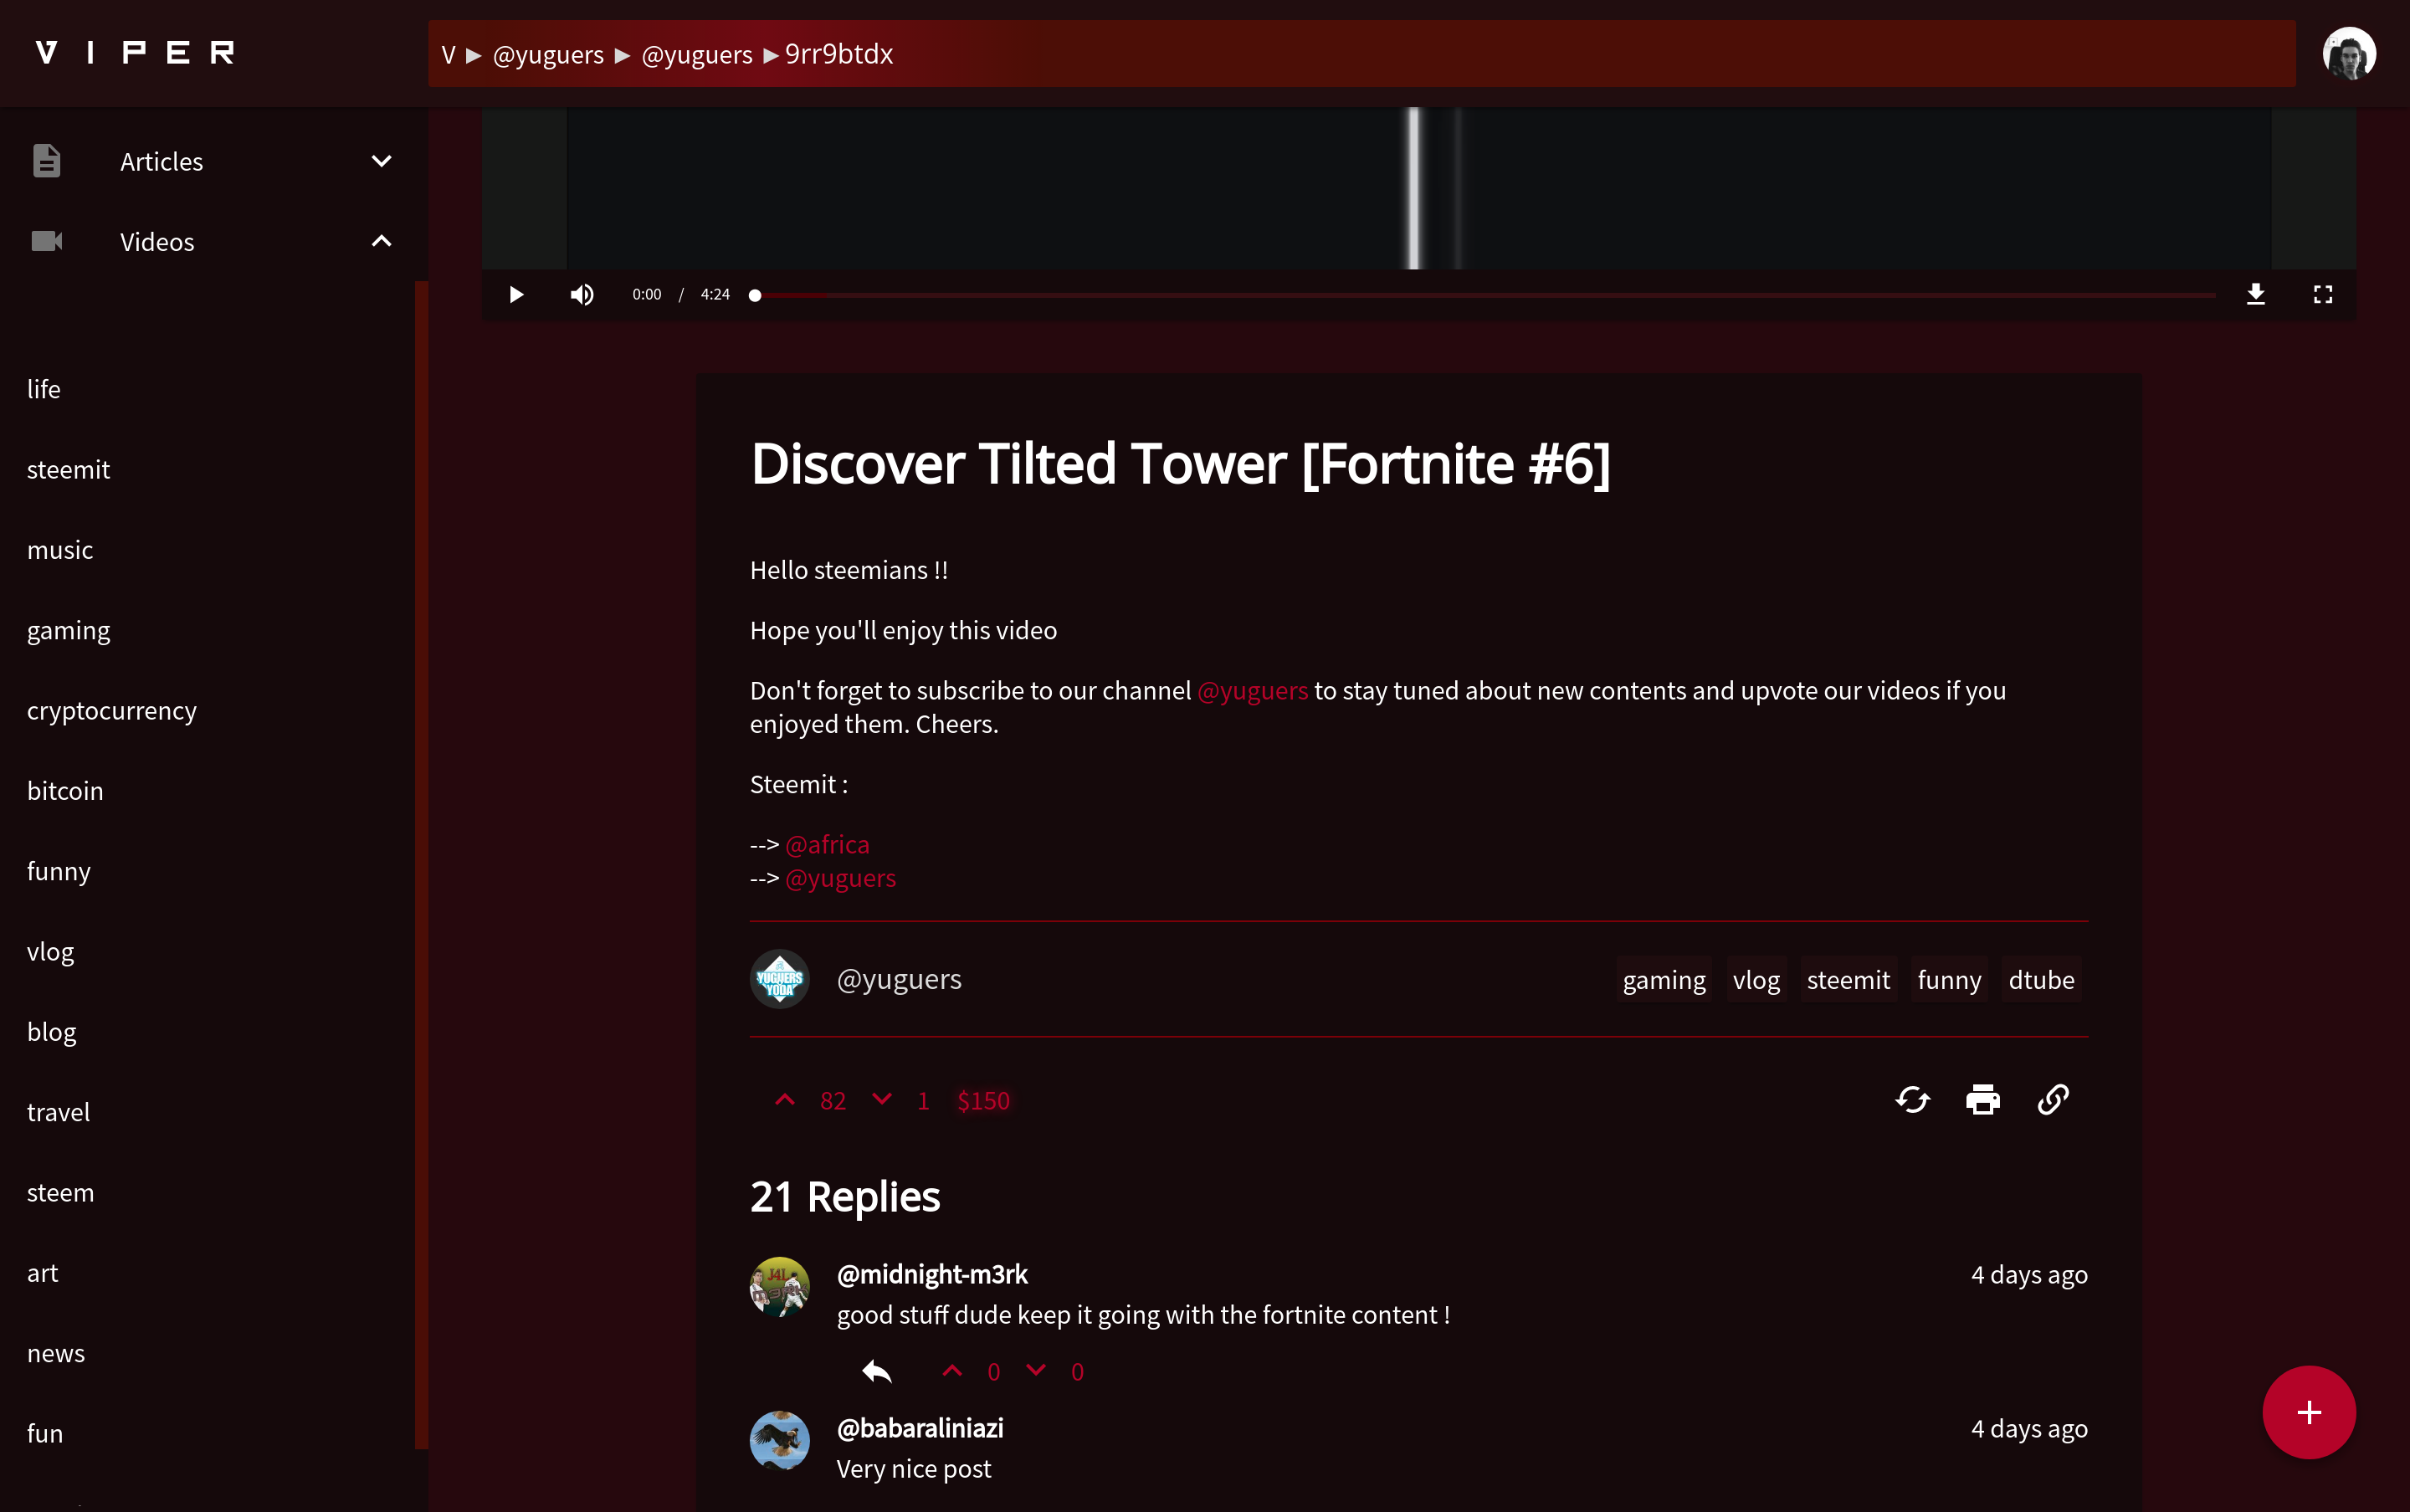Click the post's 82 upvote count
The image size is (2410, 1512).
tap(833, 1101)
